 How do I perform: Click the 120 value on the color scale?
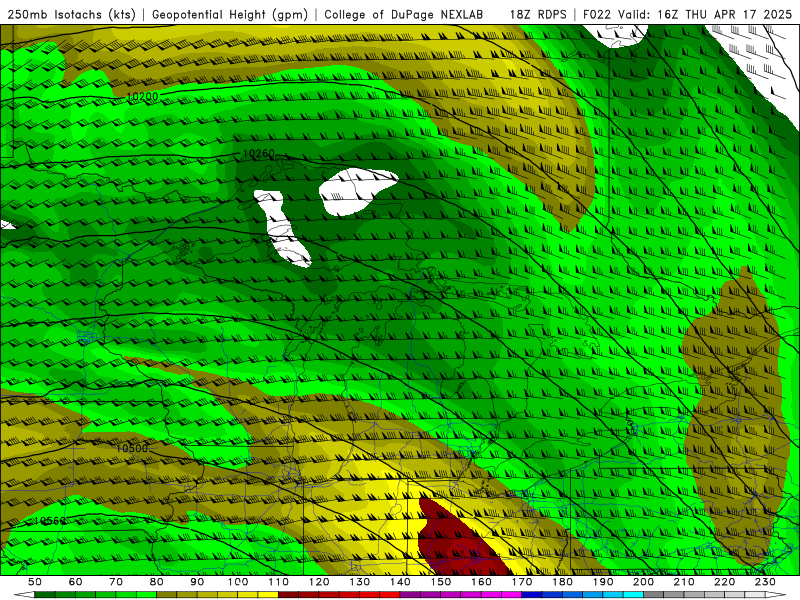319,582
